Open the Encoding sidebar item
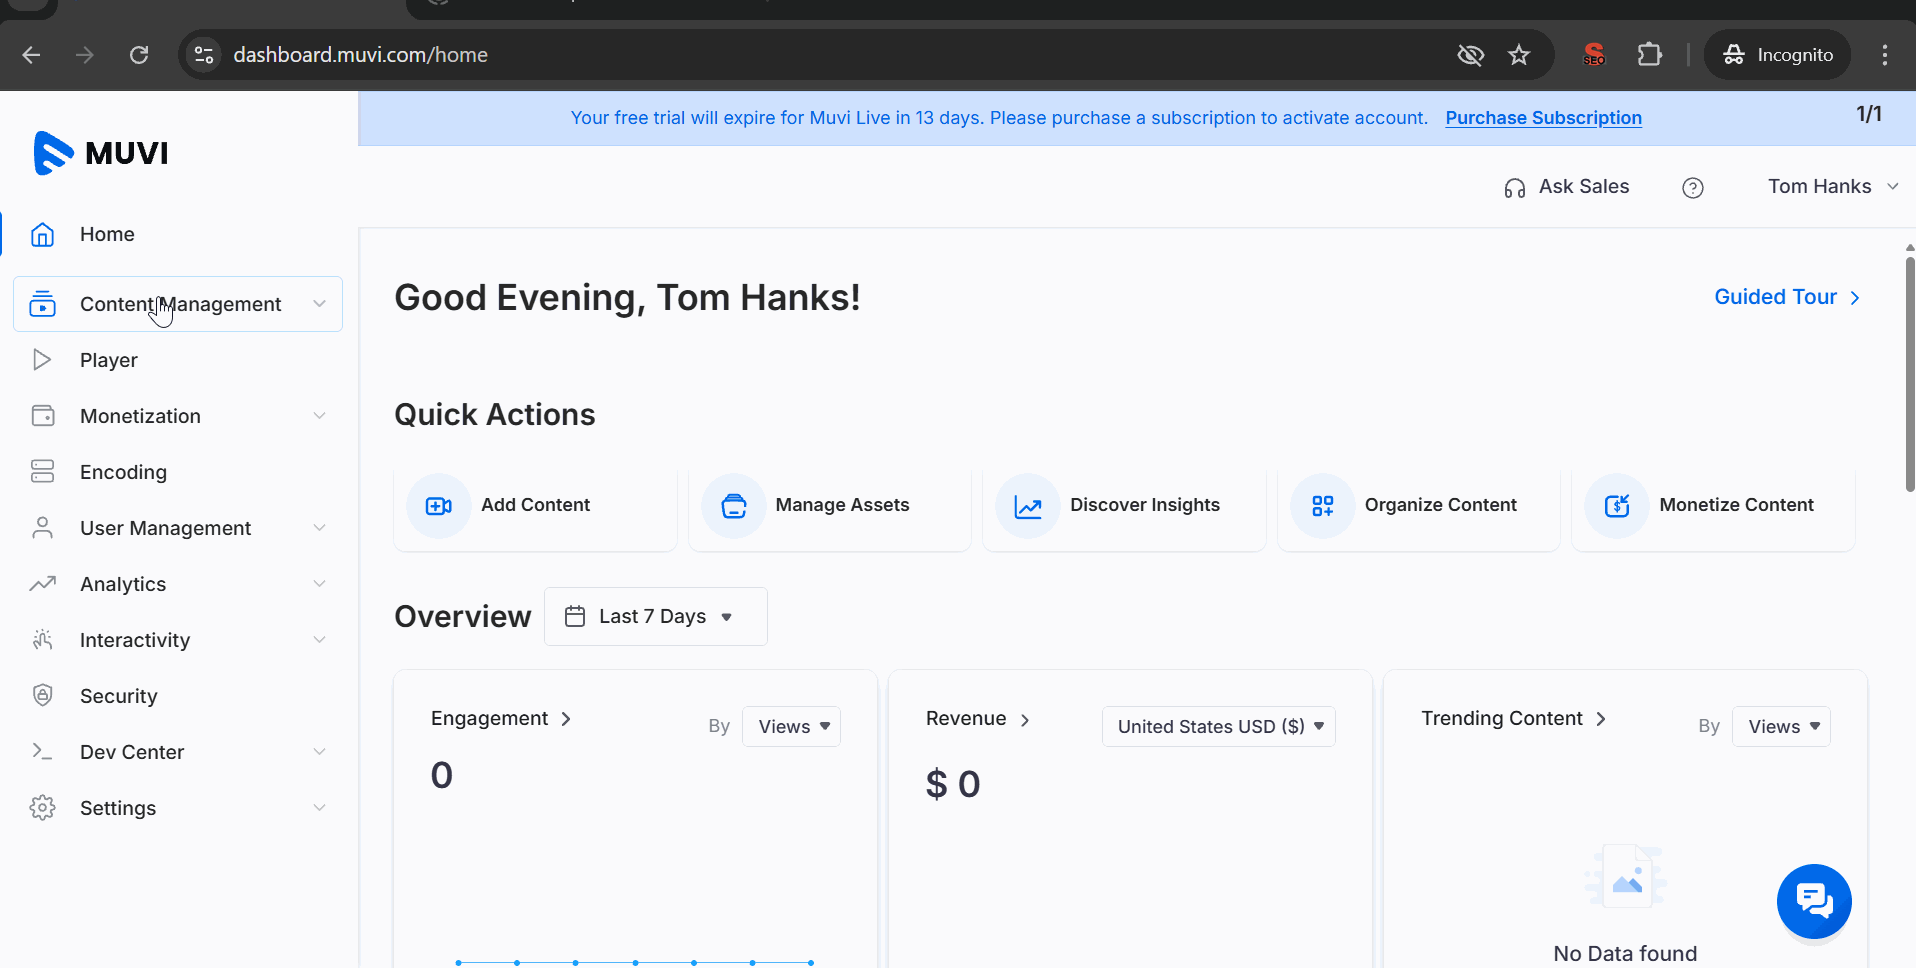 (x=123, y=472)
